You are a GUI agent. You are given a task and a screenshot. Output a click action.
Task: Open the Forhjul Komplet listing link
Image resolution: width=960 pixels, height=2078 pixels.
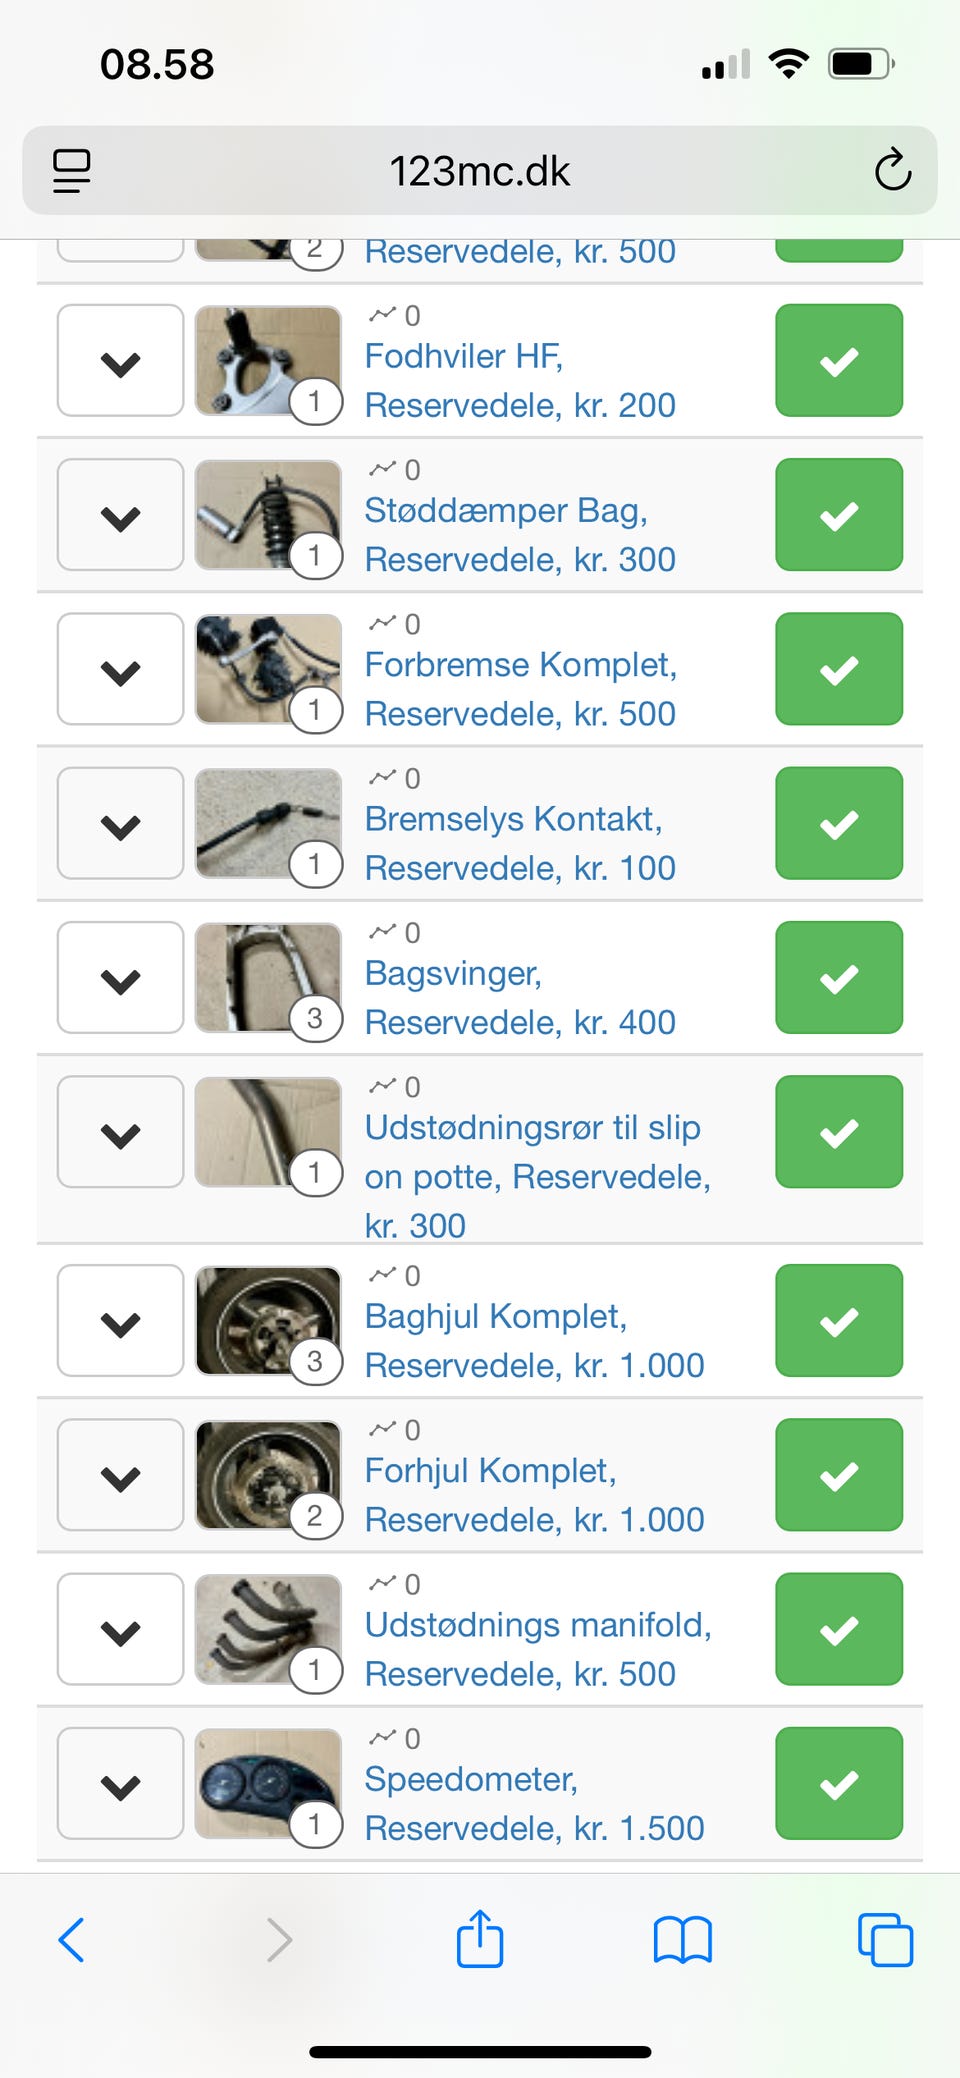[x=534, y=1495]
